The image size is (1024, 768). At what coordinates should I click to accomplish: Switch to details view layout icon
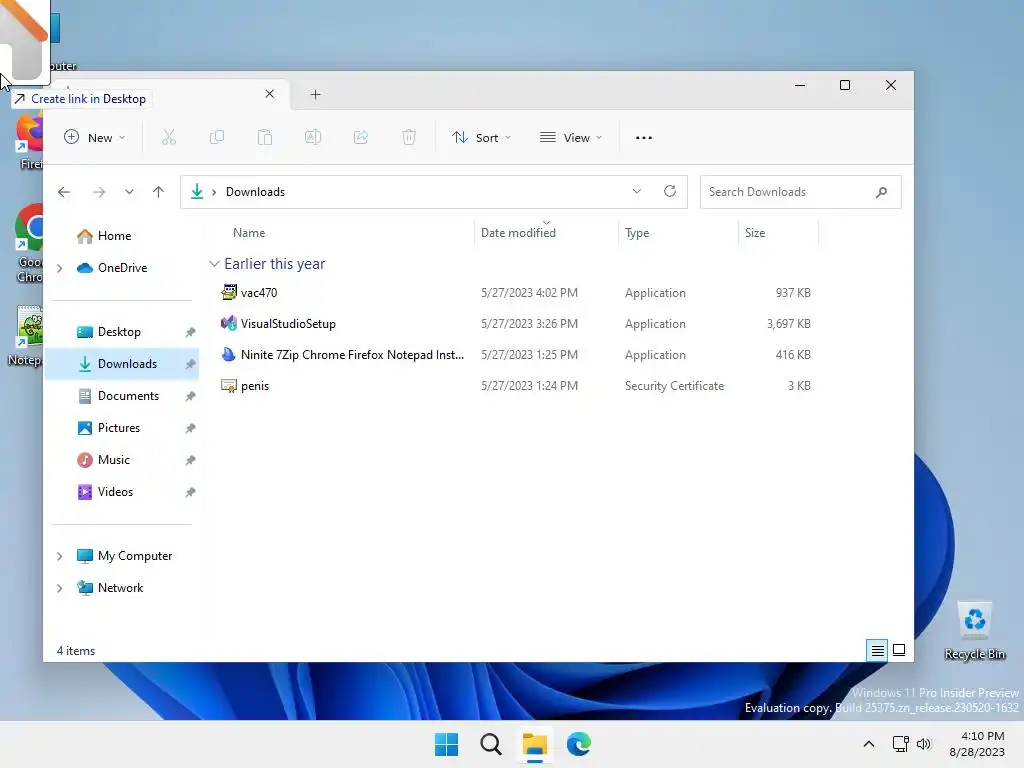click(877, 650)
